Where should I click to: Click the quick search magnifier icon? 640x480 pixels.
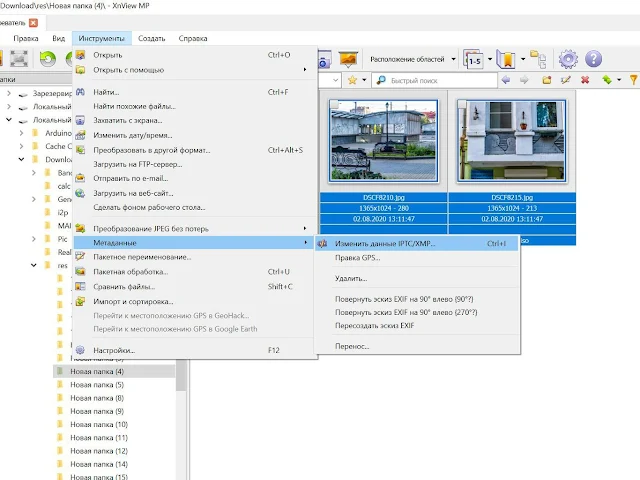(381, 80)
